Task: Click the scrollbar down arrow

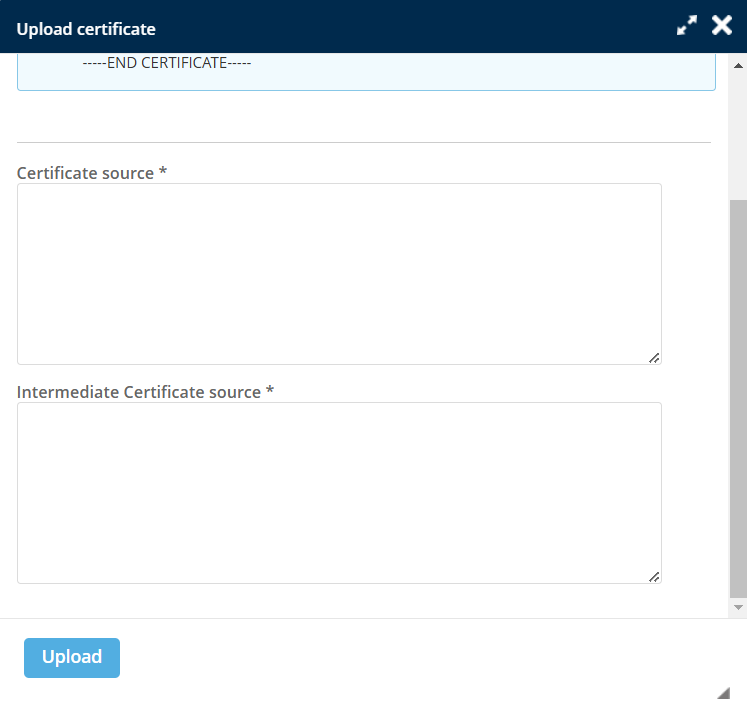Action: pyautogui.click(x=739, y=607)
